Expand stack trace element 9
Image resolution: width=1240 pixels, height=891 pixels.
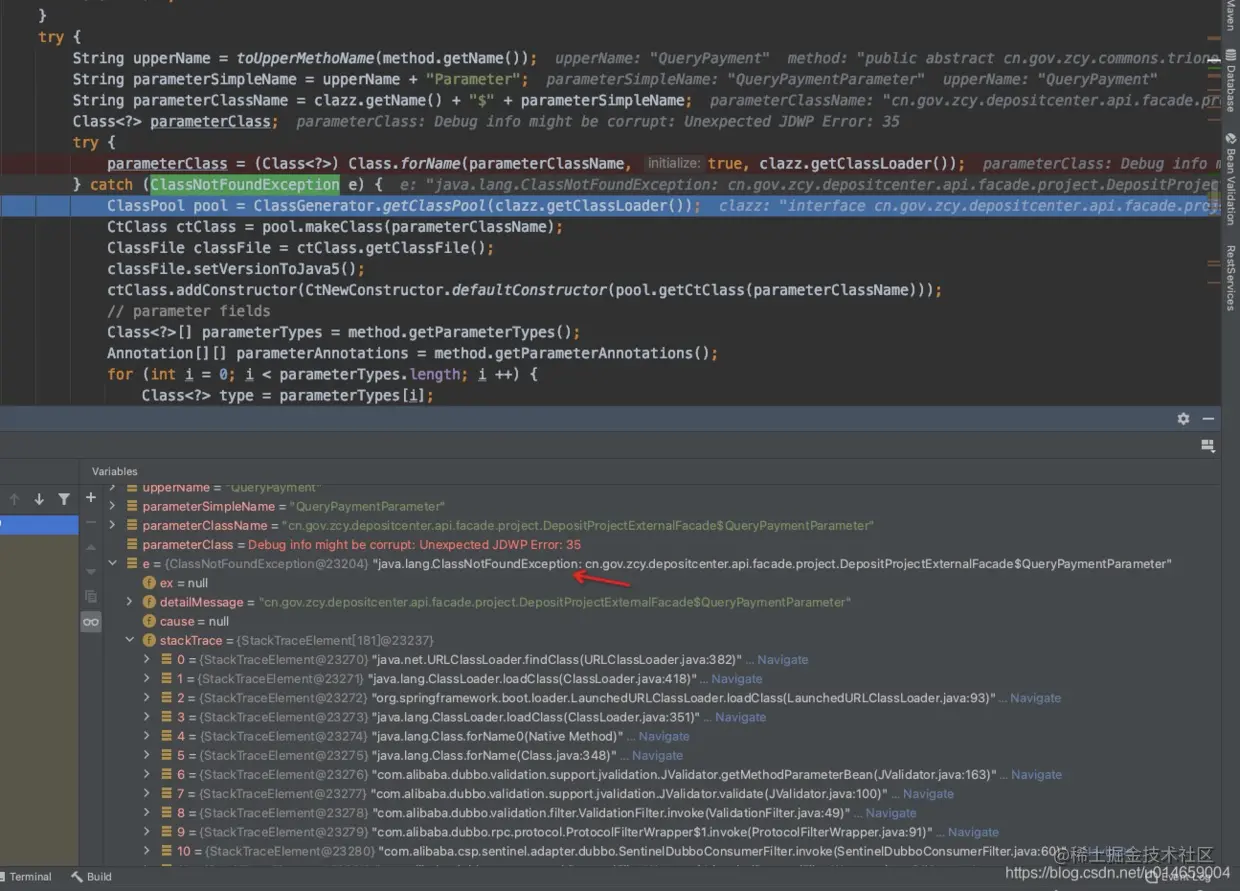147,832
